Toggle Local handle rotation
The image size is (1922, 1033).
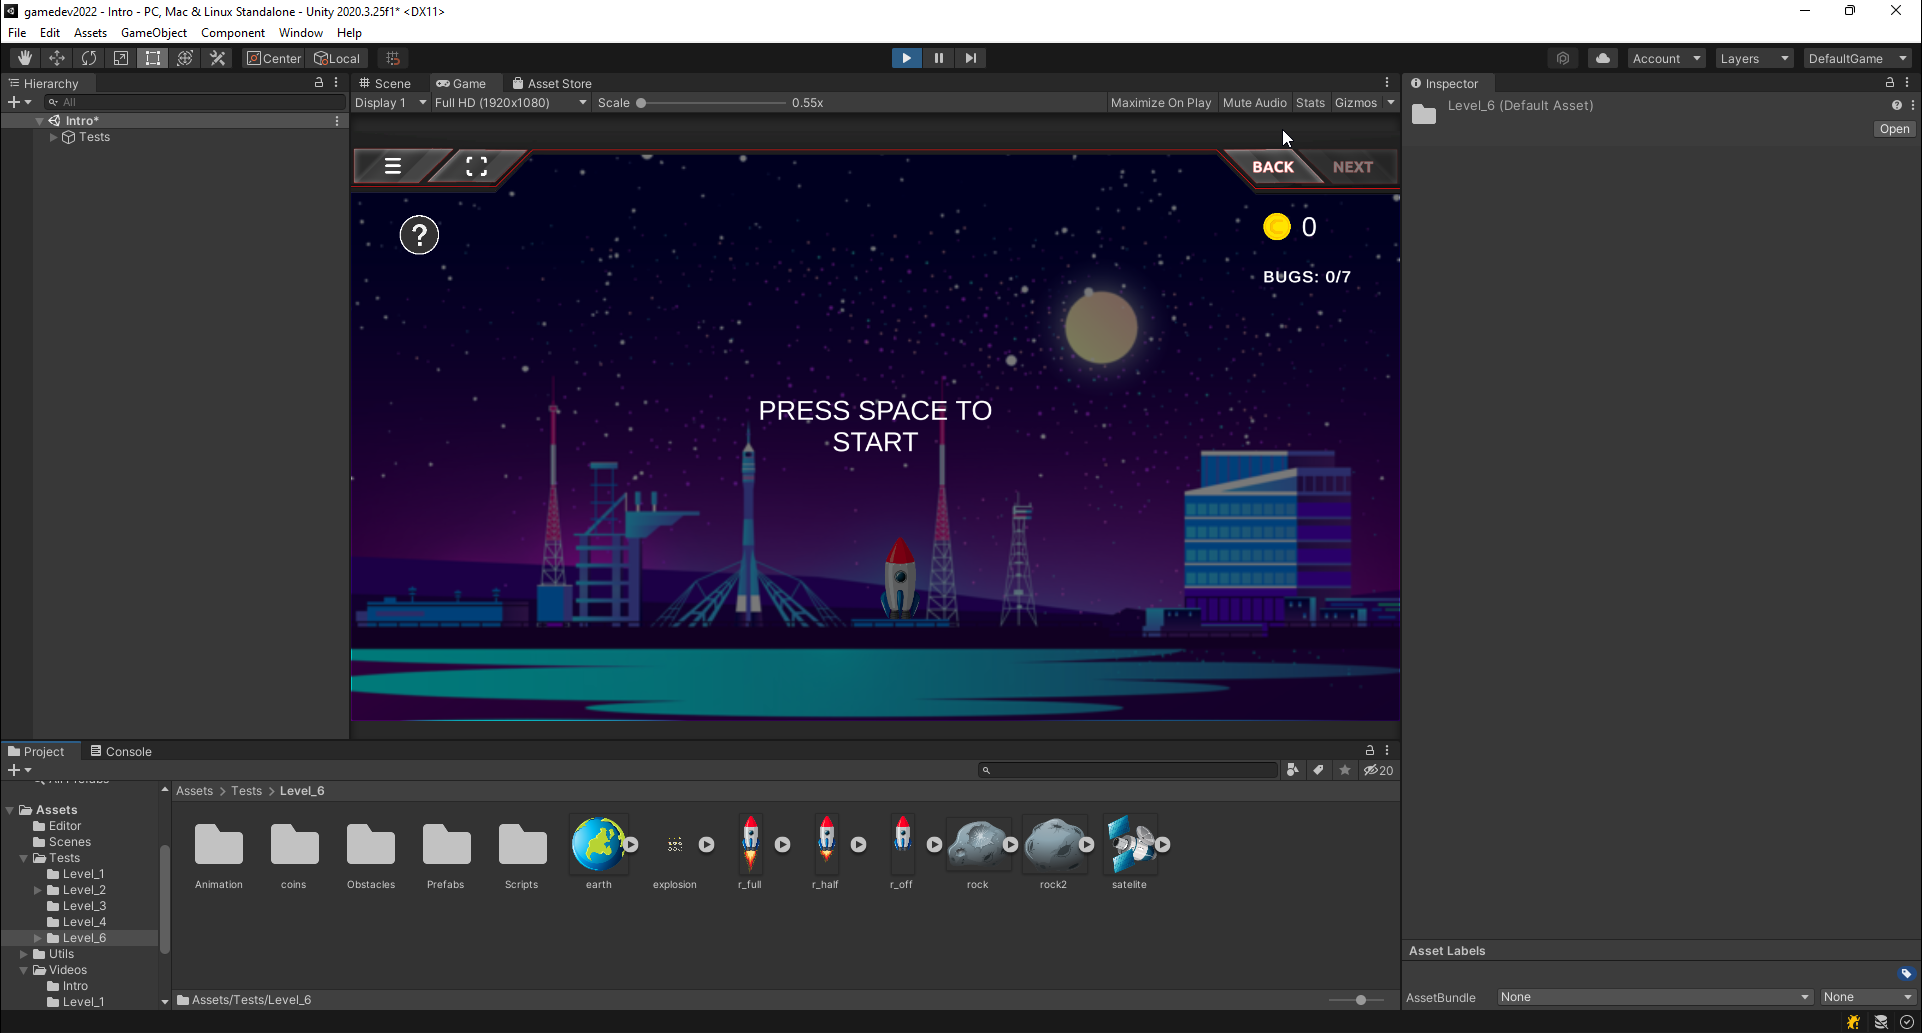click(337, 58)
